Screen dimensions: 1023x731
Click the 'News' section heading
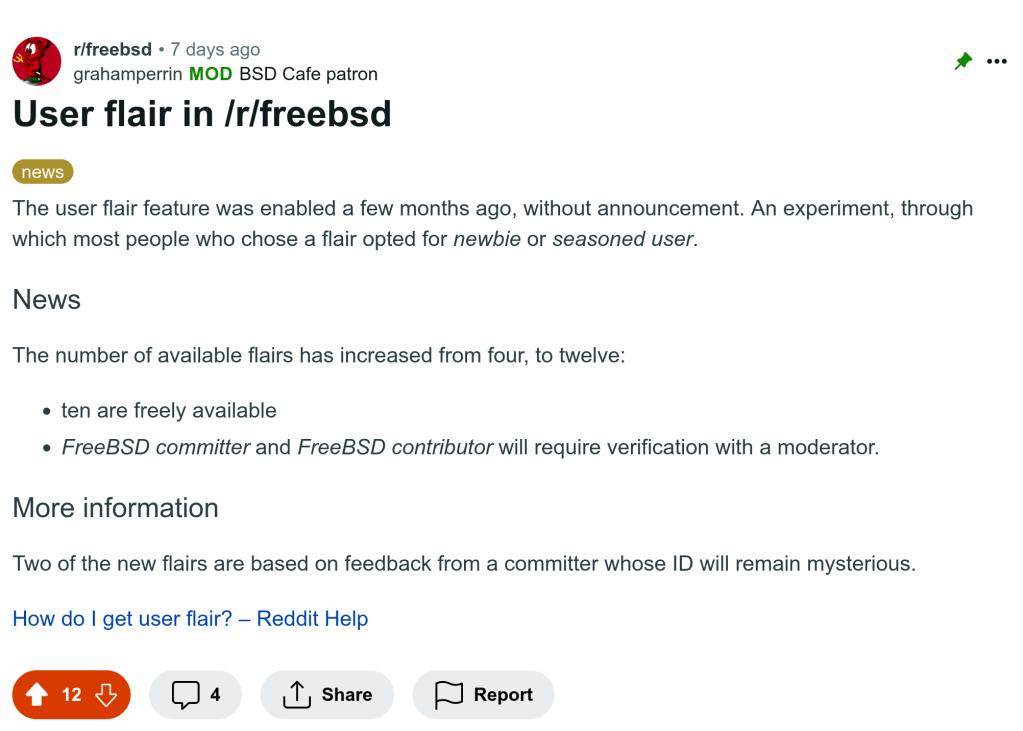pyautogui.click(x=46, y=299)
